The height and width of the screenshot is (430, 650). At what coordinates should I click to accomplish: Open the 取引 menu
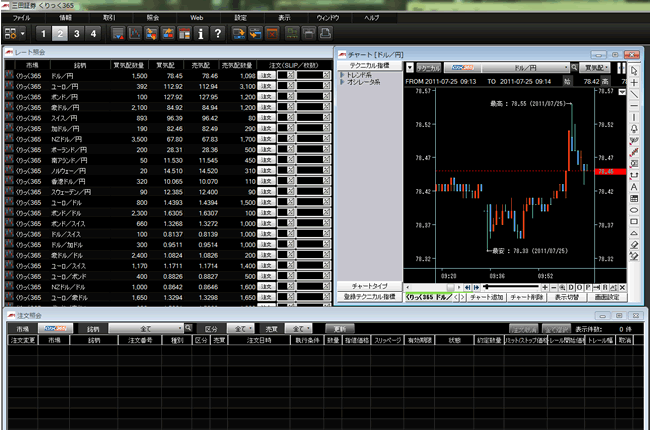tap(109, 18)
